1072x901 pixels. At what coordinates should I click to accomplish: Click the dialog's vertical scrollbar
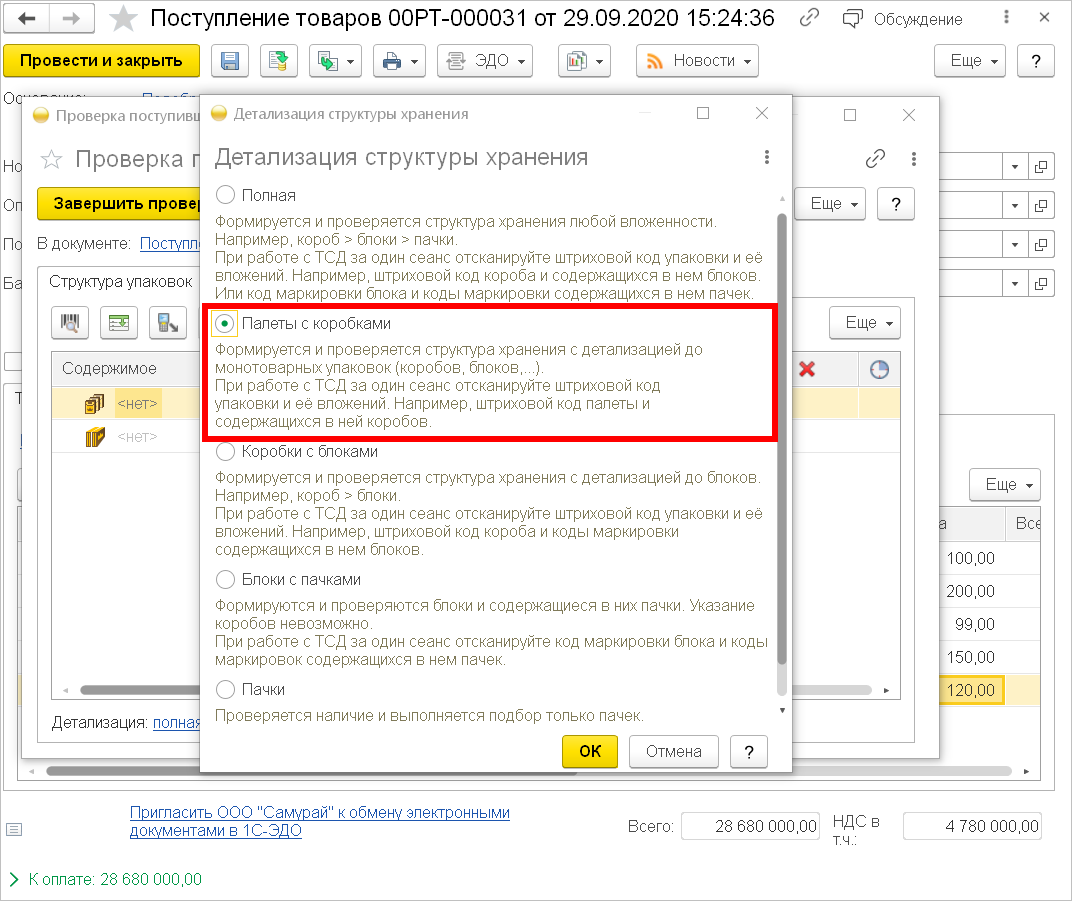tap(782, 438)
